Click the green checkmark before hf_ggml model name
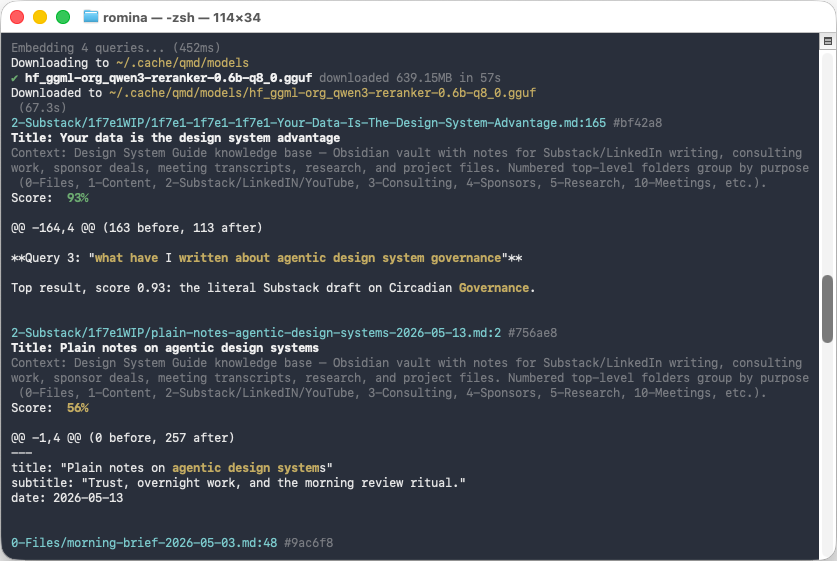Screen dimensions: 837x561 click(14, 78)
